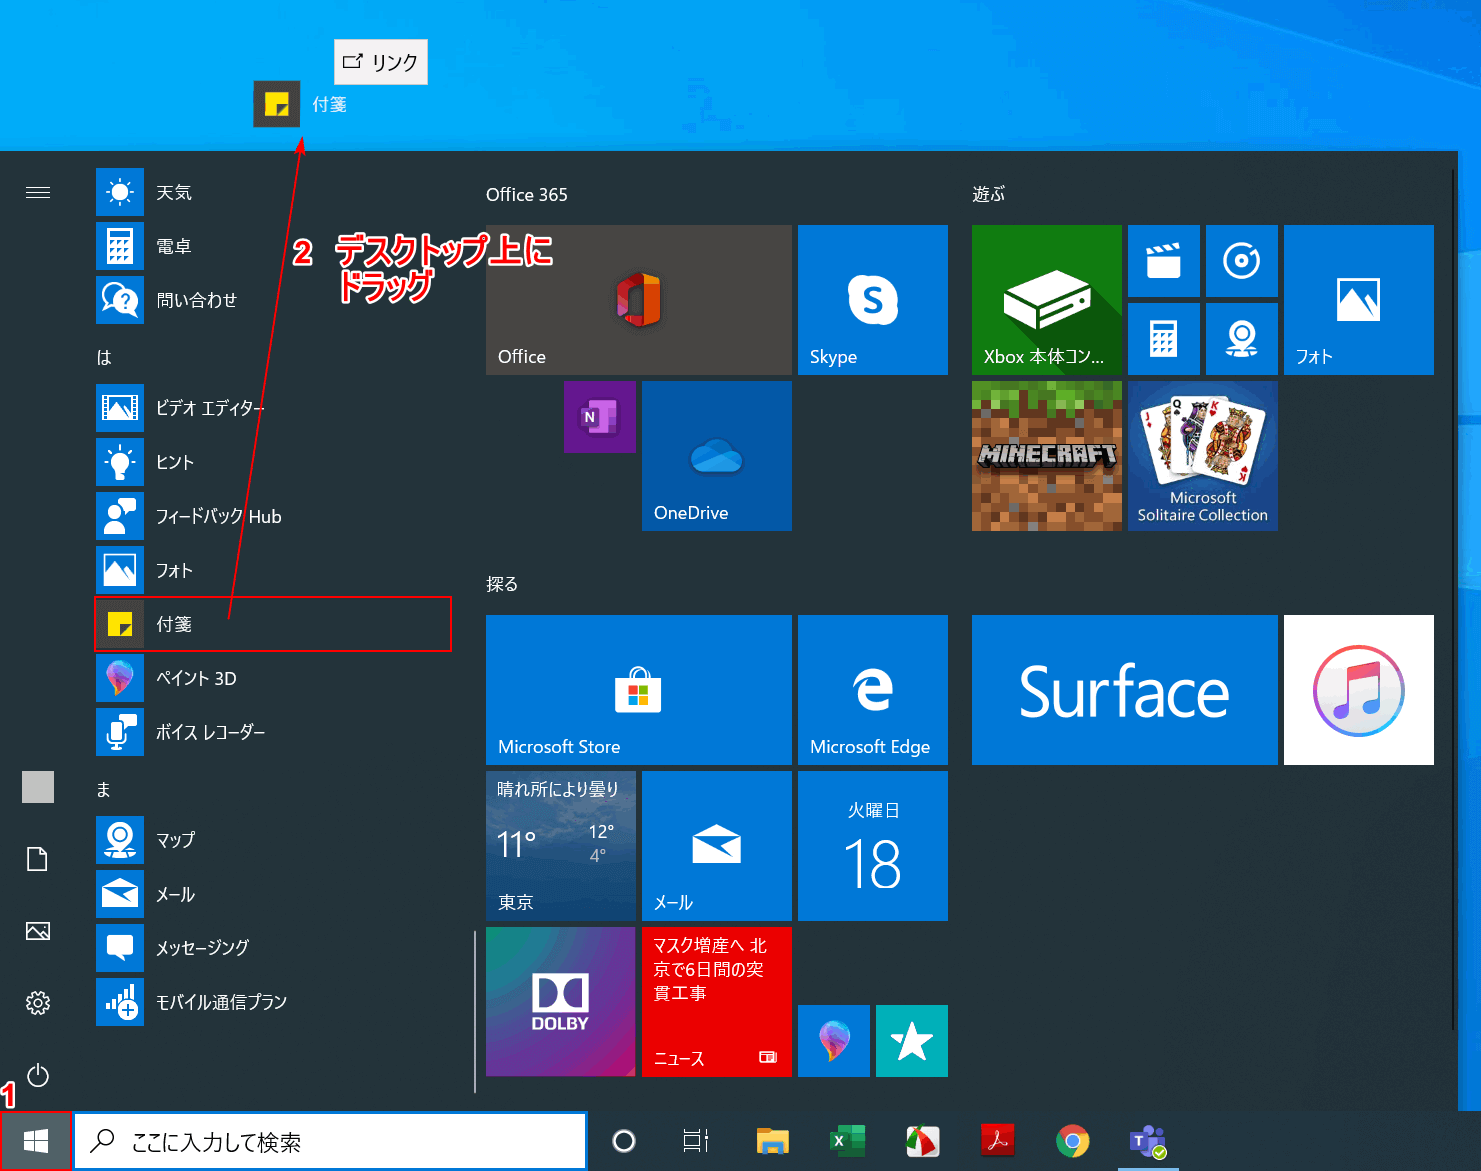This screenshot has width=1481, height=1171.
Task: Launch ペイント 3D from app list
Action: pyautogui.click(x=273, y=678)
